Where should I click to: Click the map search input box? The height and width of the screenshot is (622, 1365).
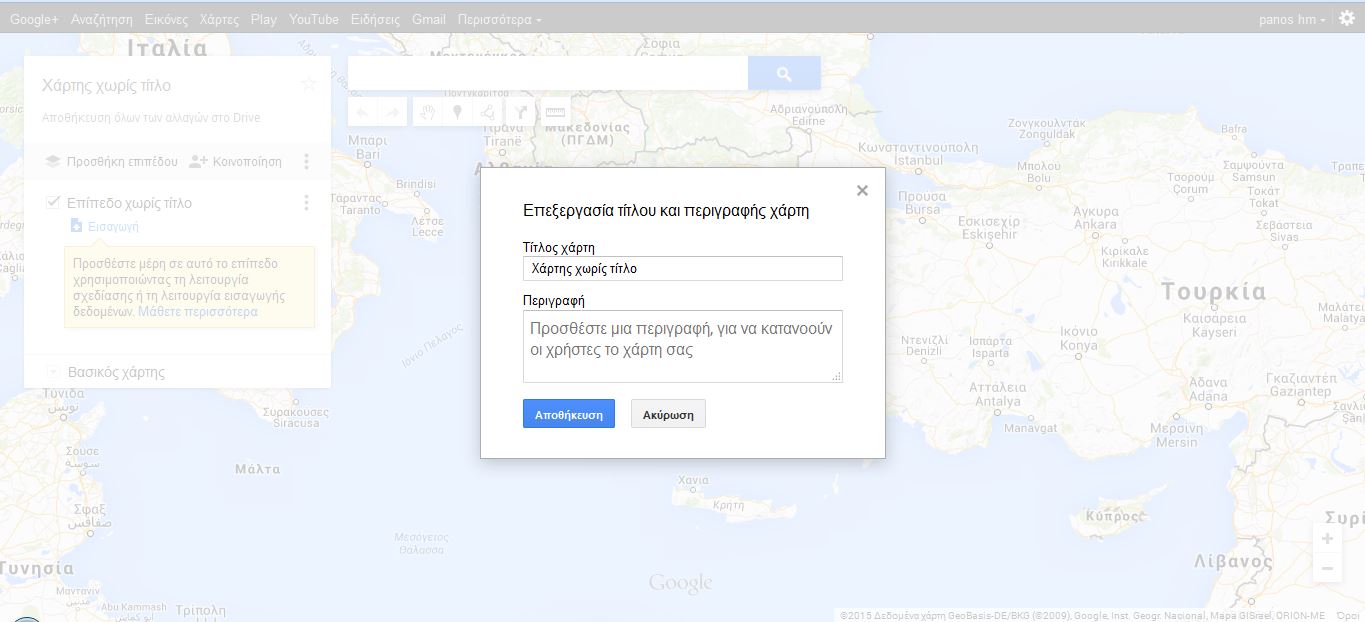(548, 73)
